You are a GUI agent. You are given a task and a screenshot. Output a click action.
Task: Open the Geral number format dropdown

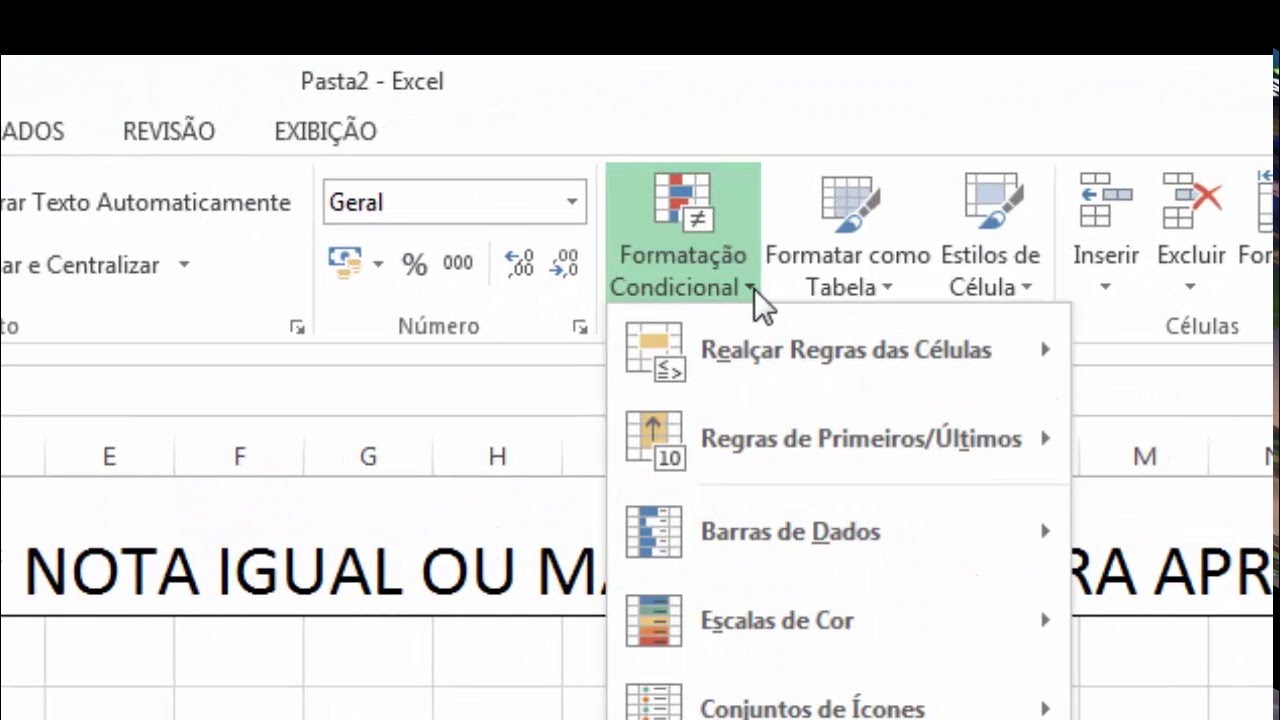click(572, 203)
